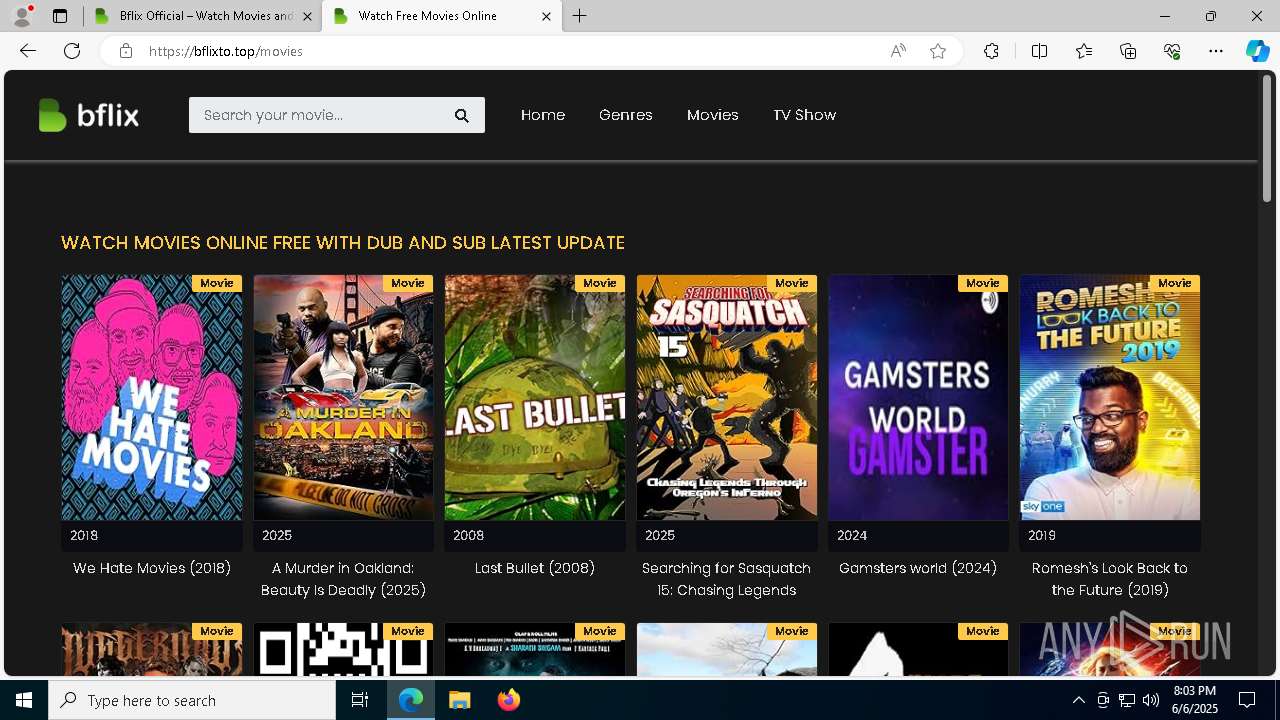Viewport: 1280px width, 720px height.
Task: Select Watch Free Movies Online tab
Action: pos(441,16)
